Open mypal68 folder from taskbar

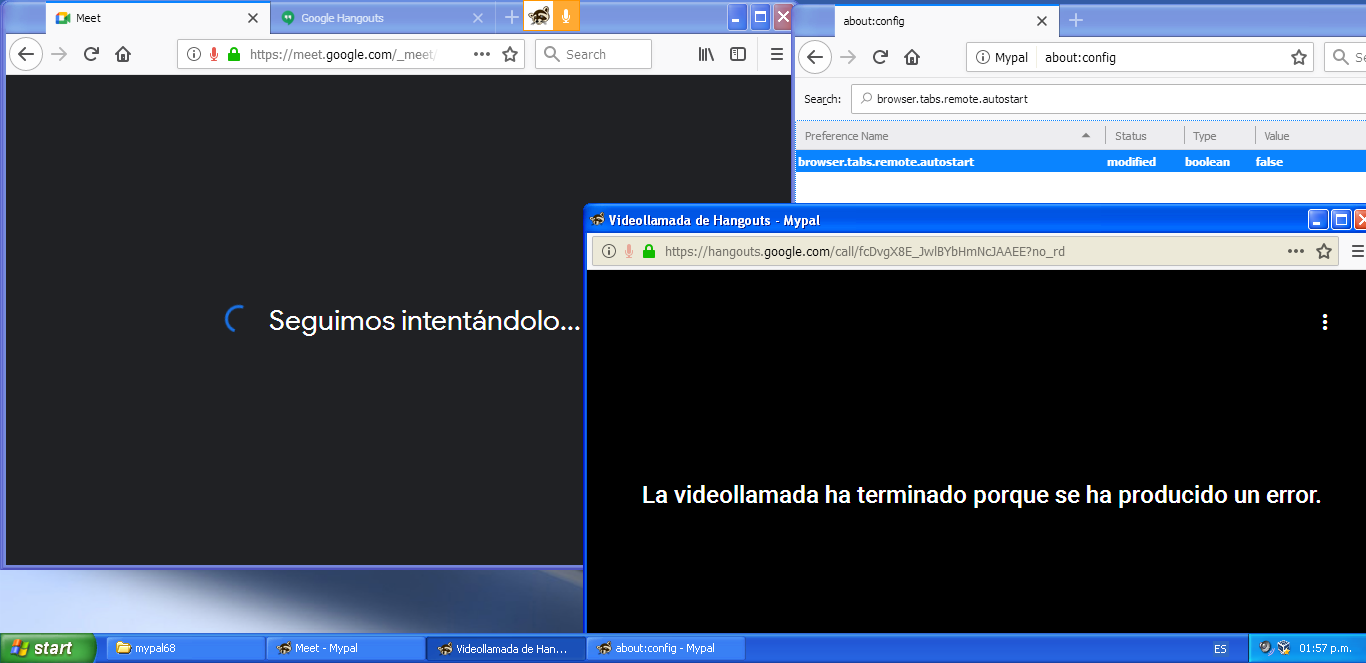click(x=185, y=648)
